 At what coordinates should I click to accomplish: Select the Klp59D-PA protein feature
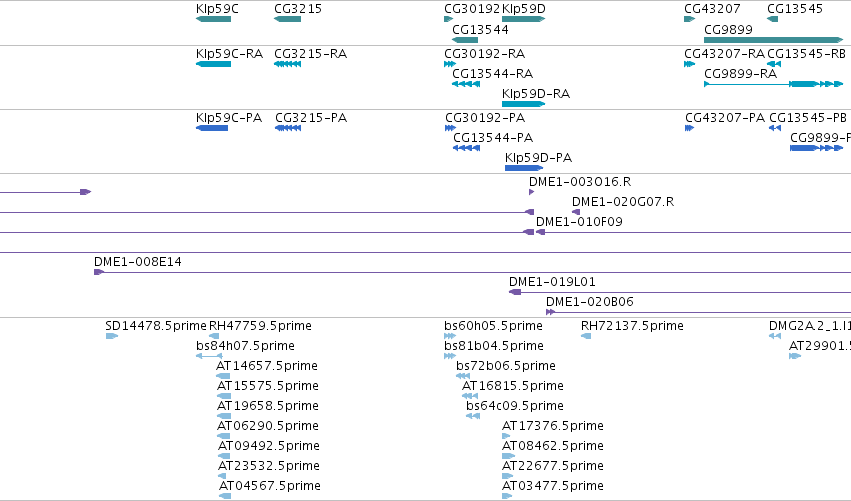524,168
